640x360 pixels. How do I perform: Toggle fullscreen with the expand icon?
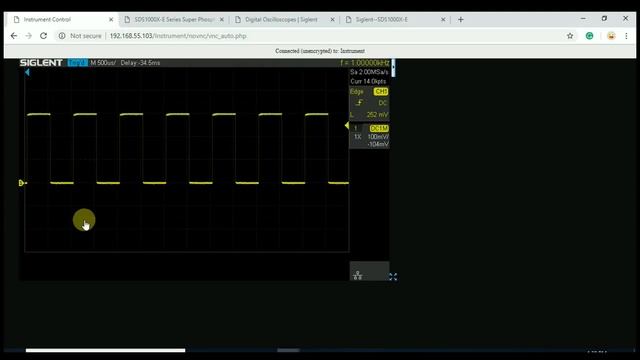[393, 277]
